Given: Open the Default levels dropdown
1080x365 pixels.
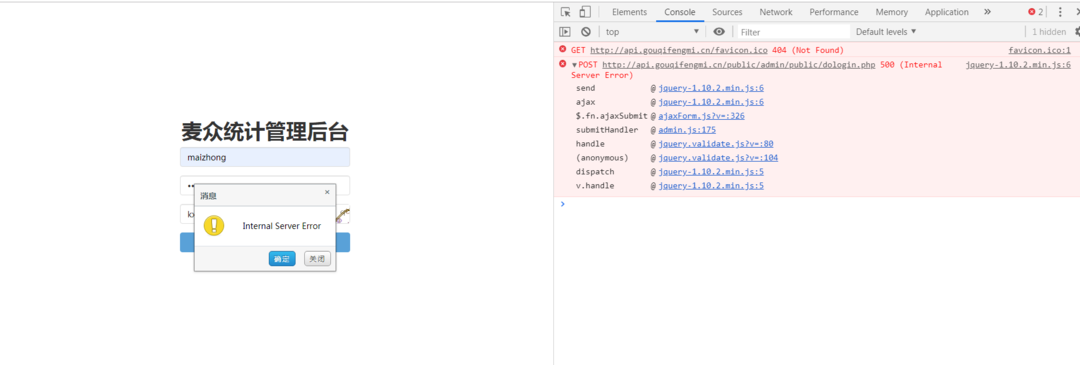Looking at the screenshot, I should click(886, 32).
